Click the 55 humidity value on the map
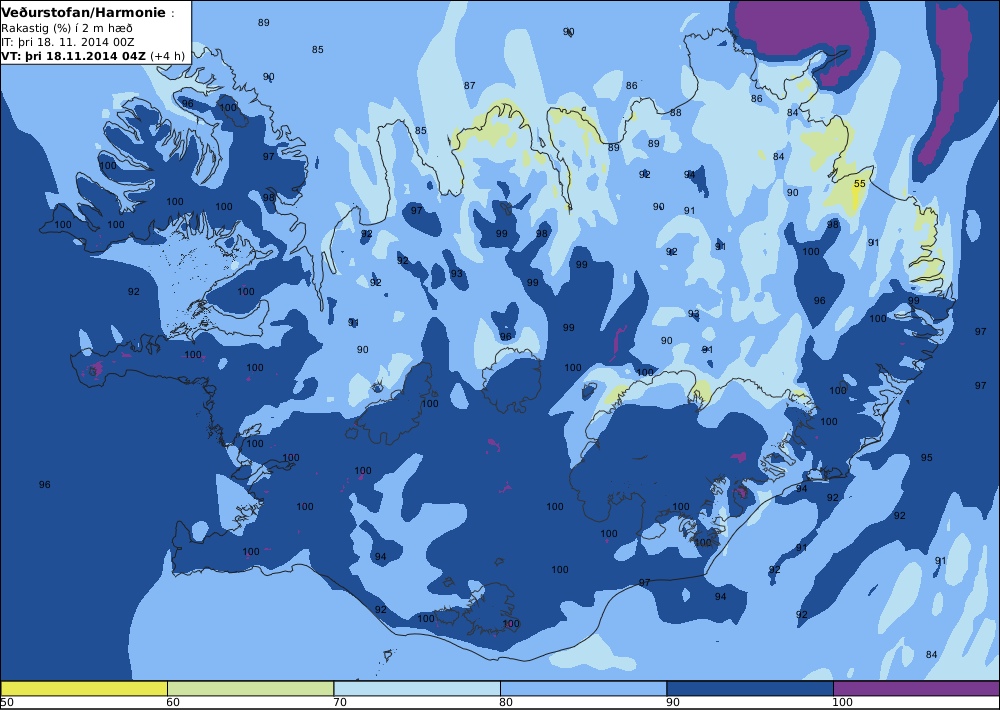Viewport: 1000px width, 710px height. (860, 183)
